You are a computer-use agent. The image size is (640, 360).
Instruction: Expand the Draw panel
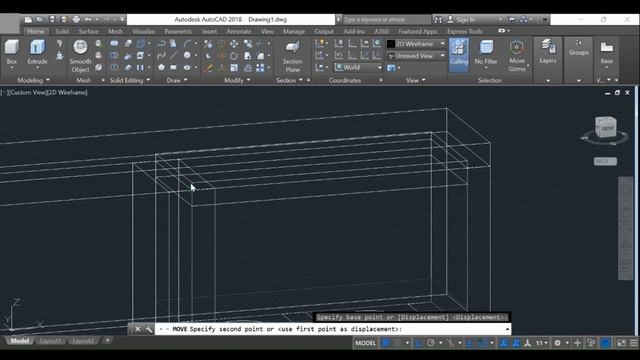click(x=177, y=80)
